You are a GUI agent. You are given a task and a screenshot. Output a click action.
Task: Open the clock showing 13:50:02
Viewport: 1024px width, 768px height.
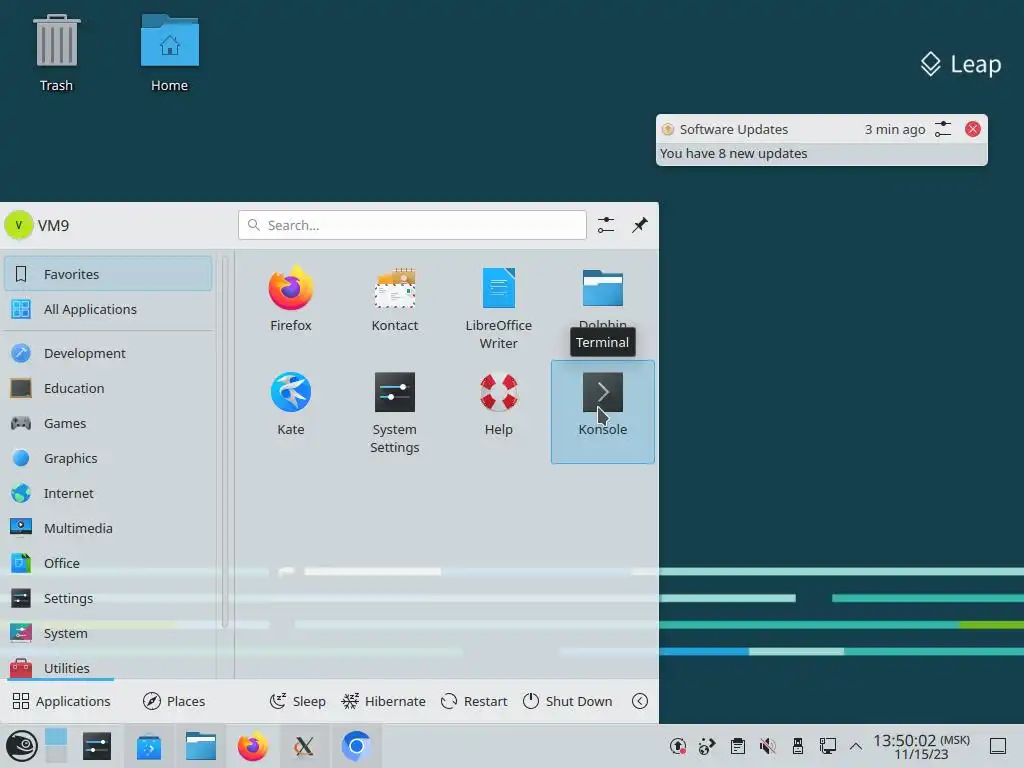[921, 746]
